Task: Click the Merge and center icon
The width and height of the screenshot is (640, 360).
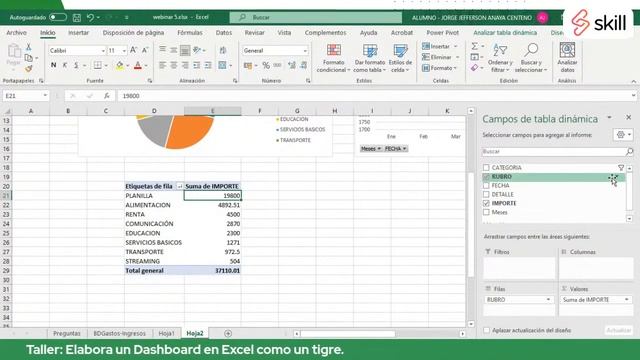Action: pyautogui.click(x=222, y=65)
